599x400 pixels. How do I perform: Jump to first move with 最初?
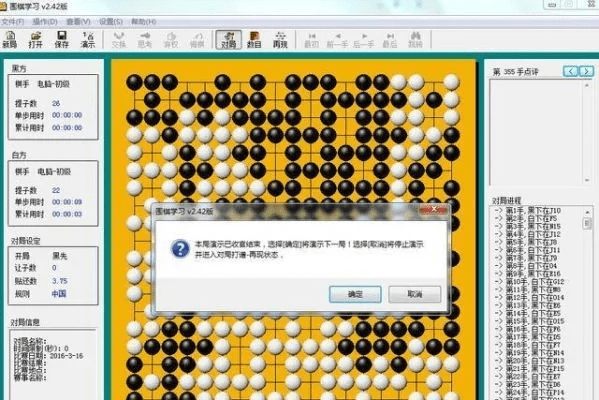point(311,40)
